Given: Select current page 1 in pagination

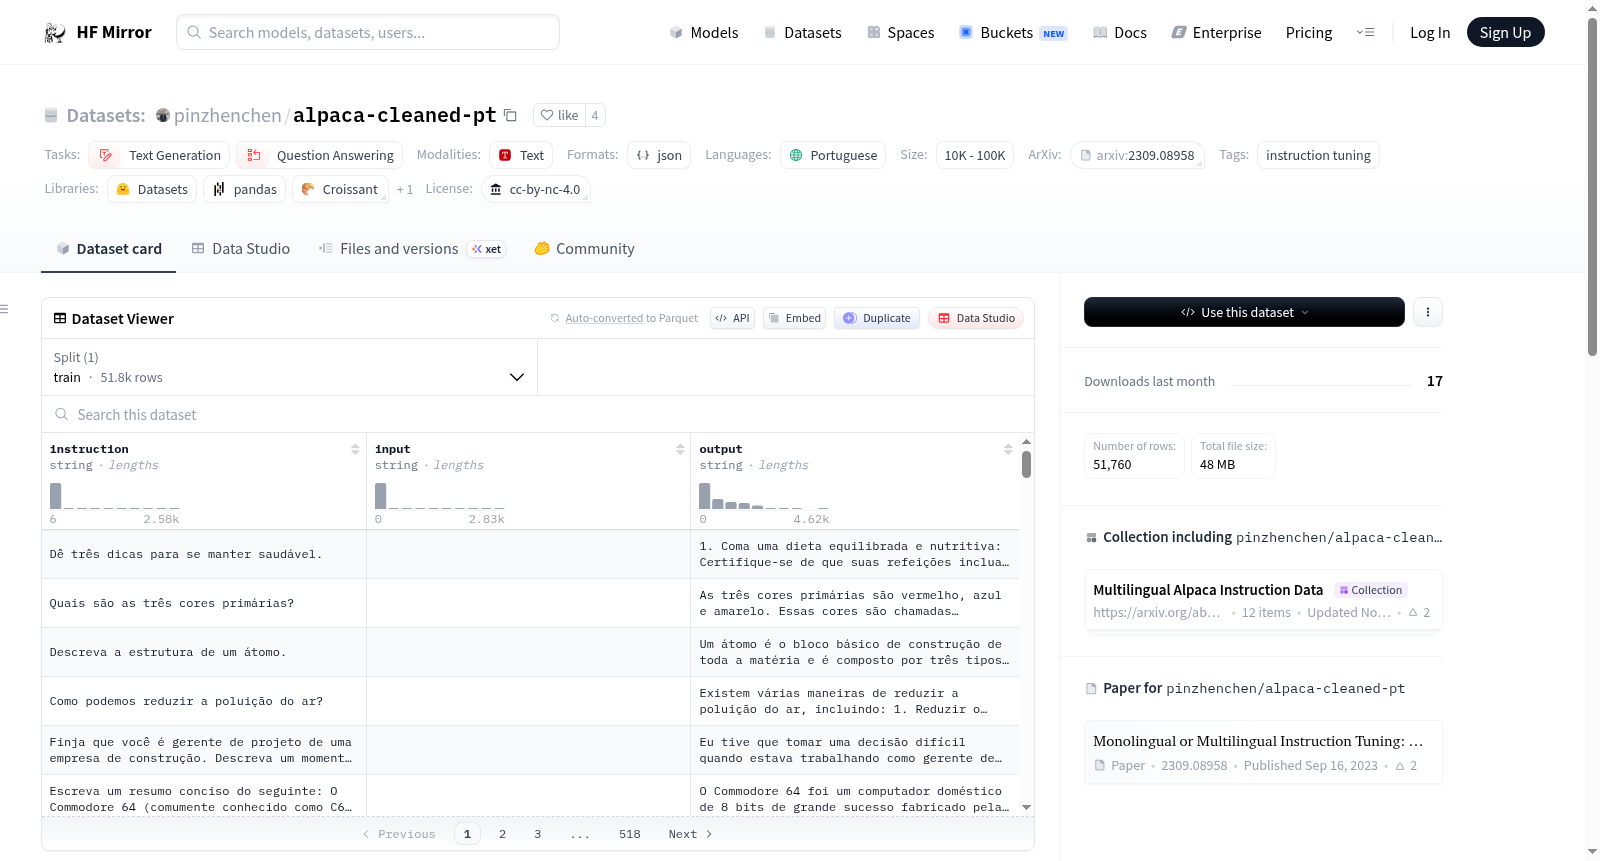Looking at the screenshot, I should 467,834.
